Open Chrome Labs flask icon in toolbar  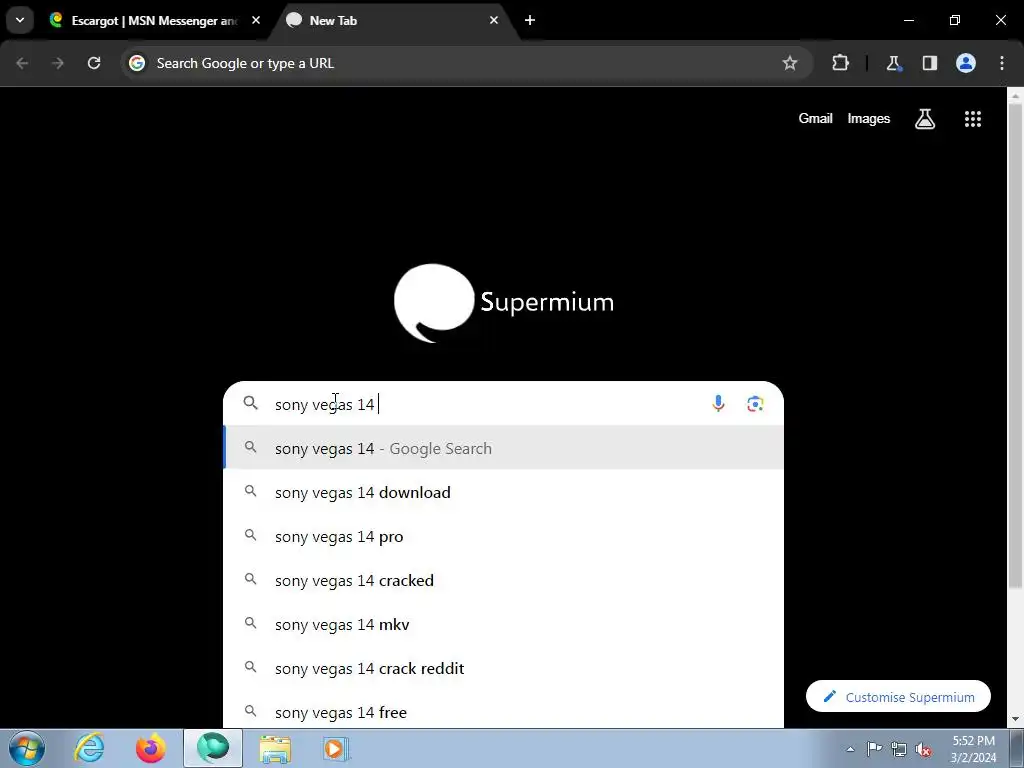pyautogui.click(x=893, y=63)
